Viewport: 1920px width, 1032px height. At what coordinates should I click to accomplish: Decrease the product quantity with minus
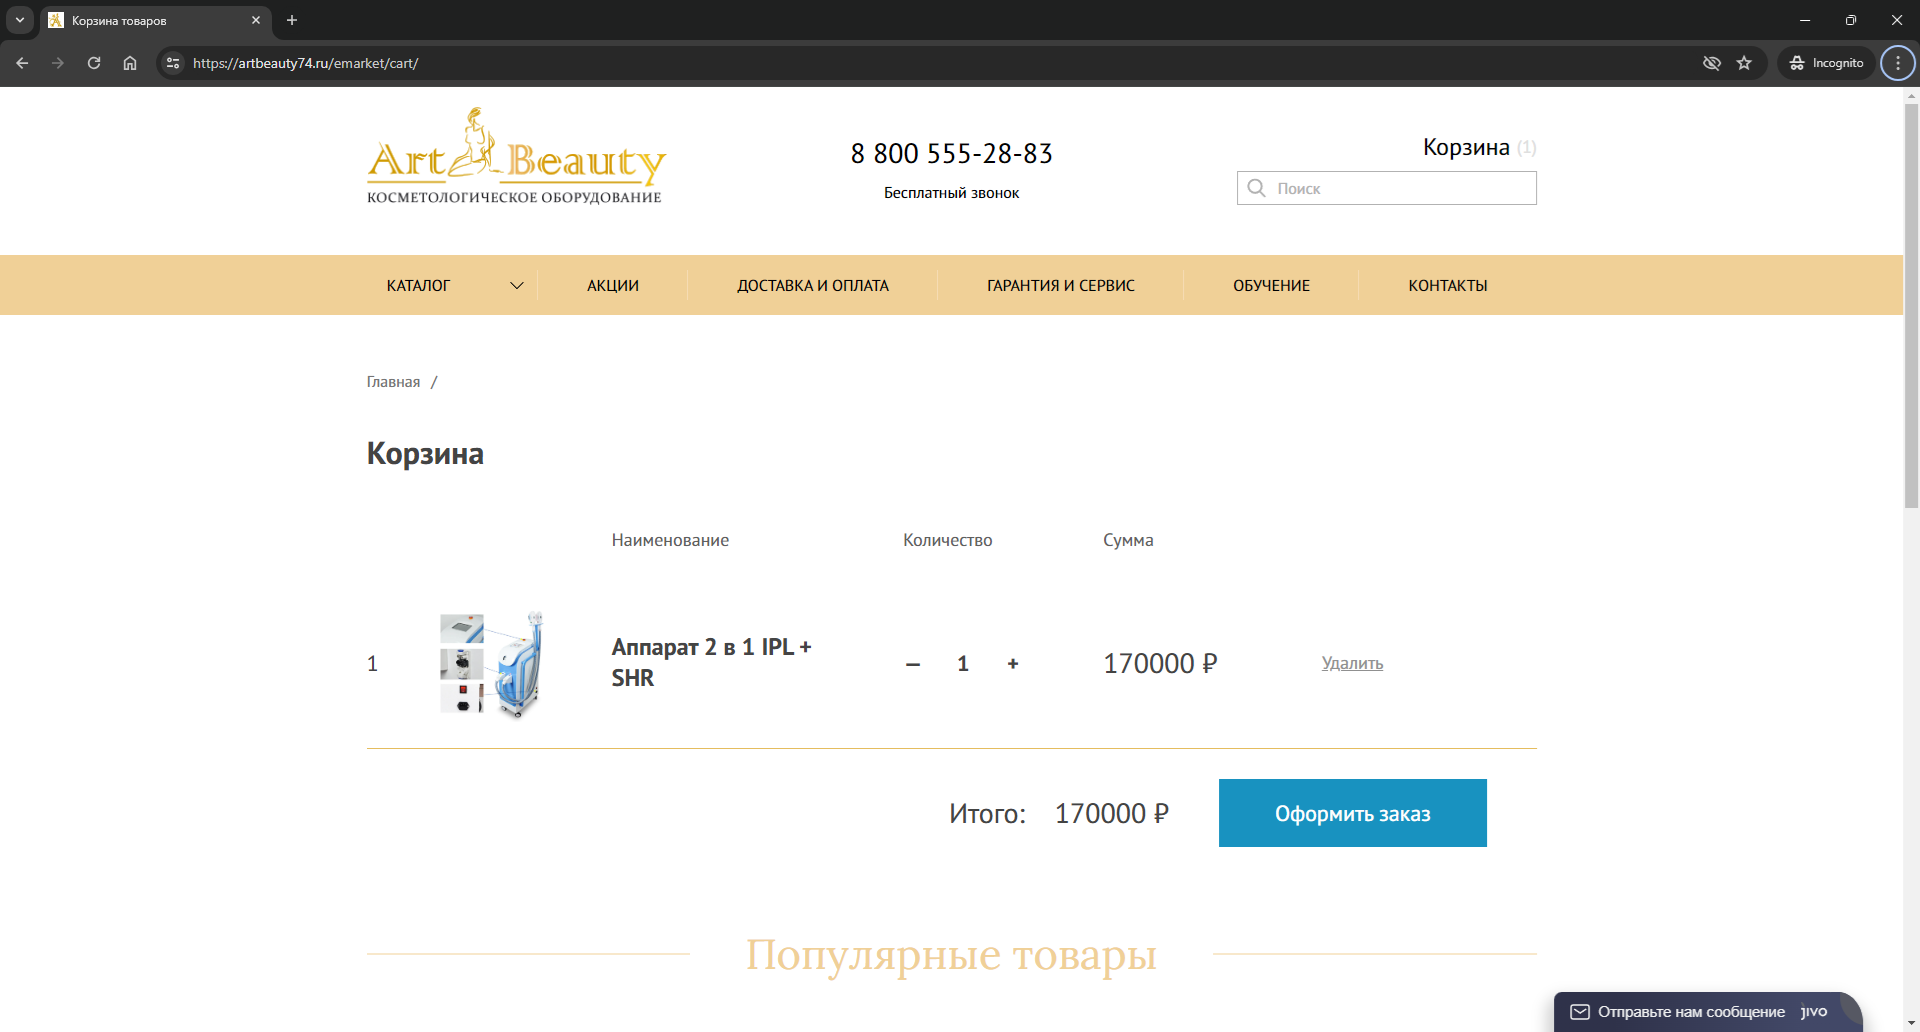point(912,664)
